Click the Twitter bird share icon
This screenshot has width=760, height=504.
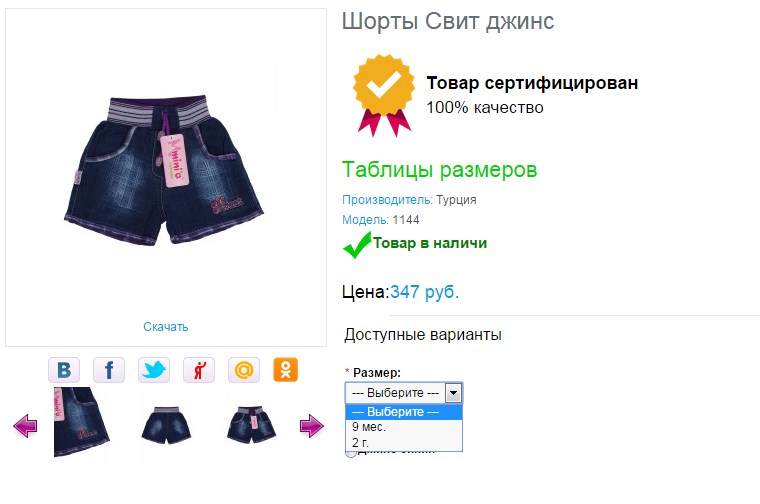click(x=154, y=370)
